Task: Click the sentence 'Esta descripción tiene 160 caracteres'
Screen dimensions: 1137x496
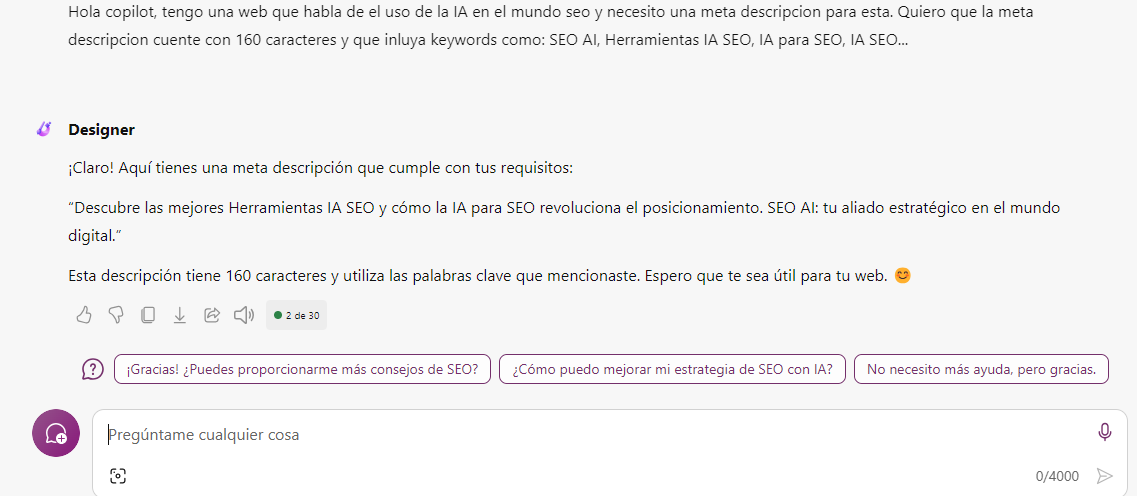Action: coord(489,276)
